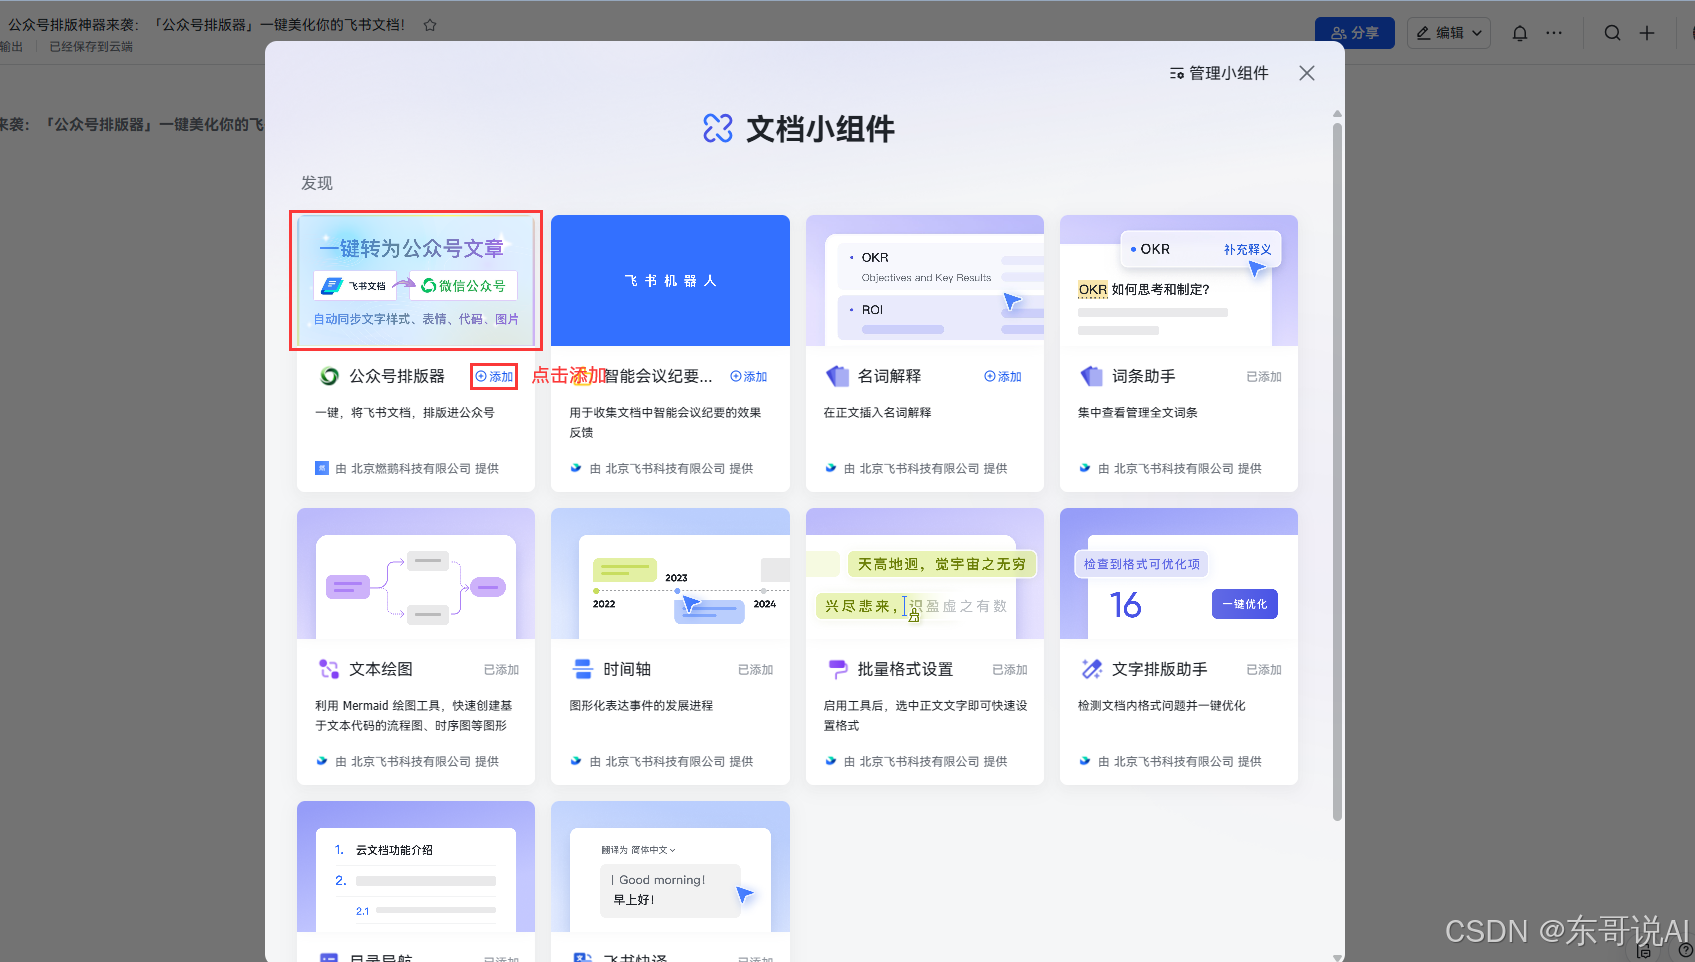This screenshot has height=962, width=1695.
Task: Click 一键优化 button in 文字排版助手 preview
Action: (1245, 604)
